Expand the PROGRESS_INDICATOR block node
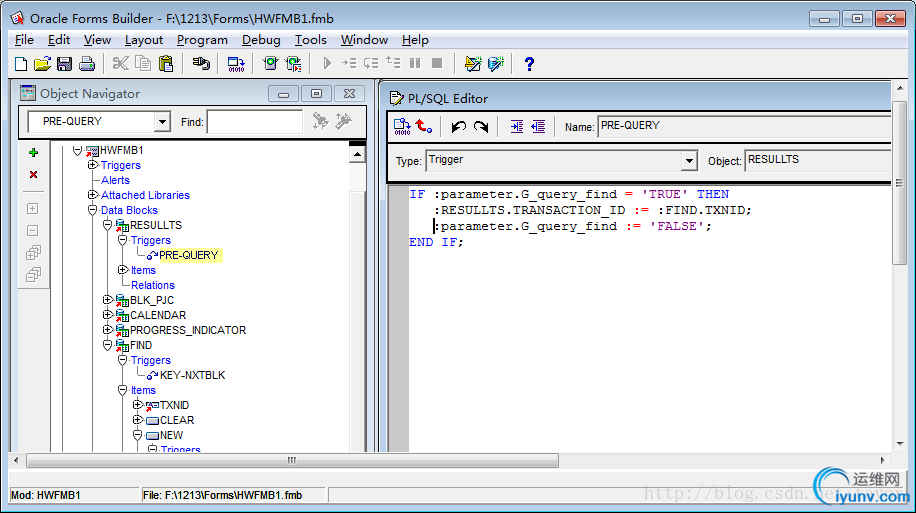The height and width of the screenshot is (513, 916). coord(107,330)
